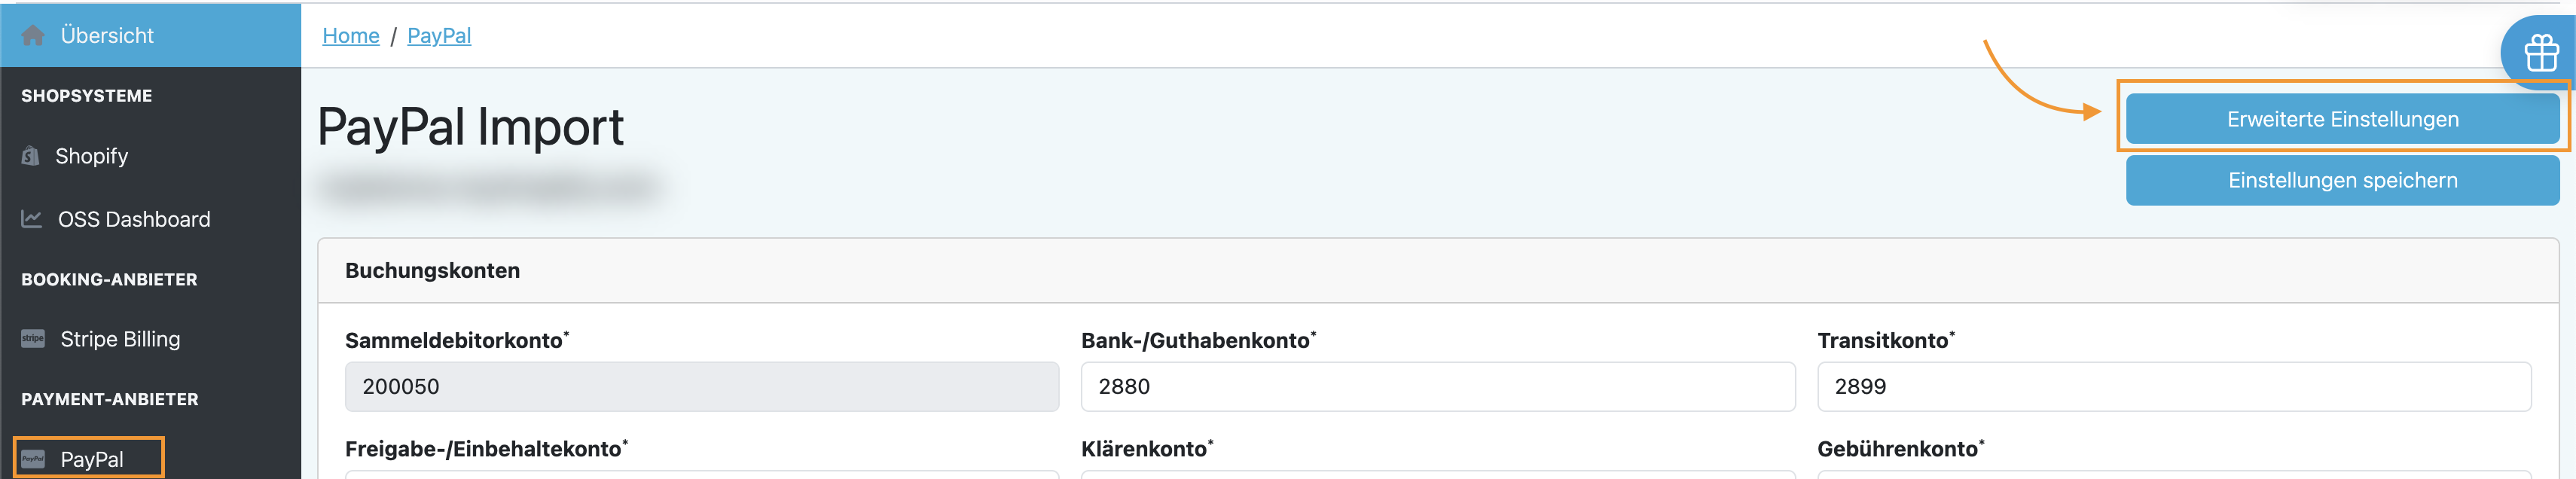Screen dimensions: 2576x479
Task: Follow the Home breadcrumb link
Action: click(351, 36)
